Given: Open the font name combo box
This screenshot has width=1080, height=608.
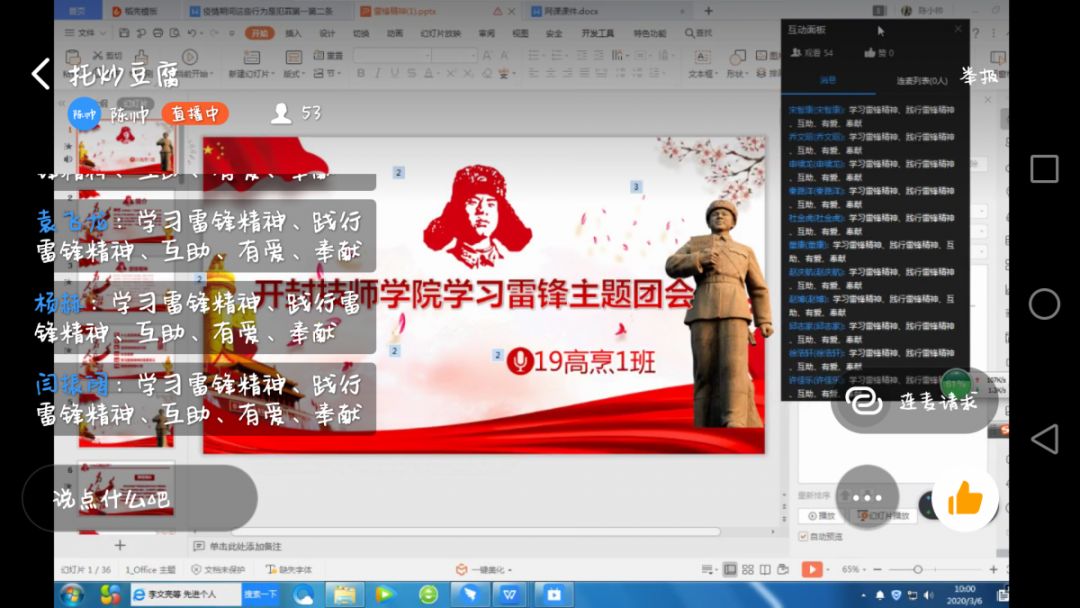Looking at the screenshot, I should [393, 55].
